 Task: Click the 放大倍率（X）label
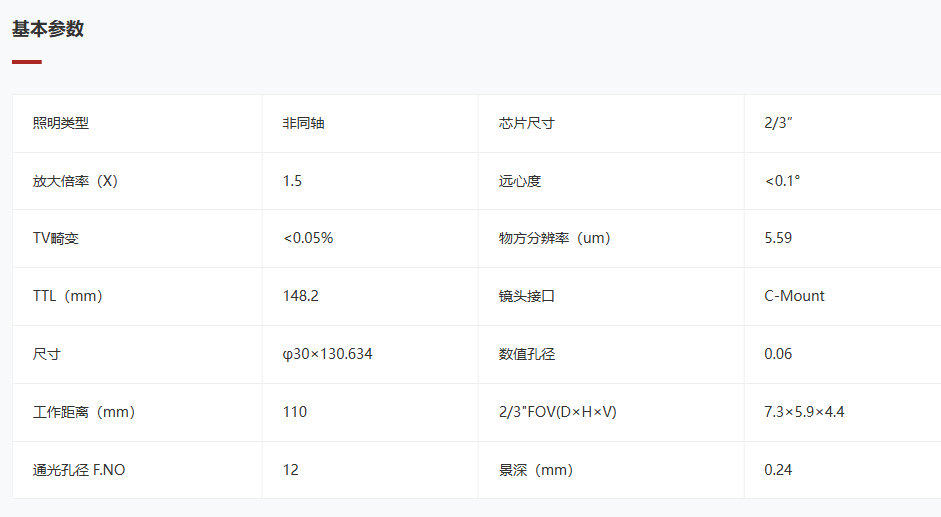[75, 181]
